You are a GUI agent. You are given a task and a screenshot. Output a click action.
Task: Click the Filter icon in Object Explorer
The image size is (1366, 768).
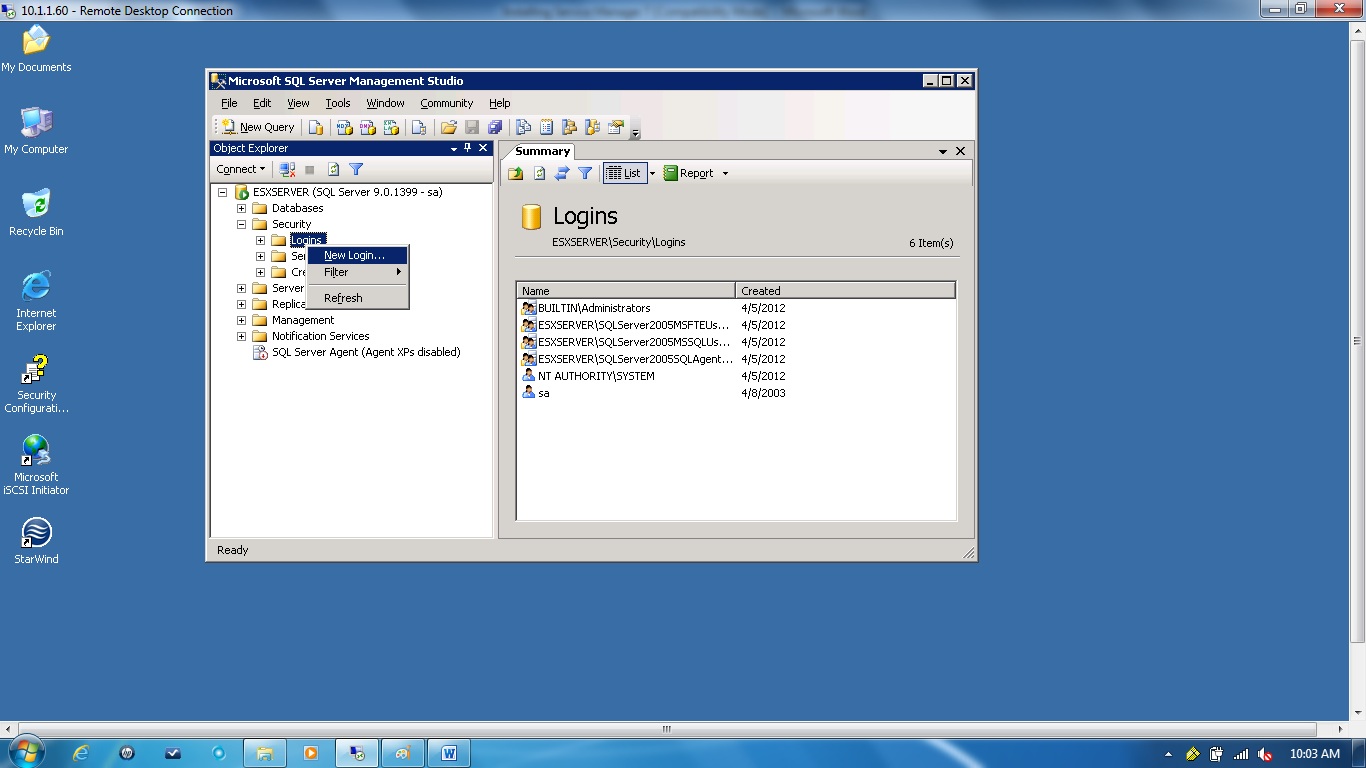(x=356, y=169)
